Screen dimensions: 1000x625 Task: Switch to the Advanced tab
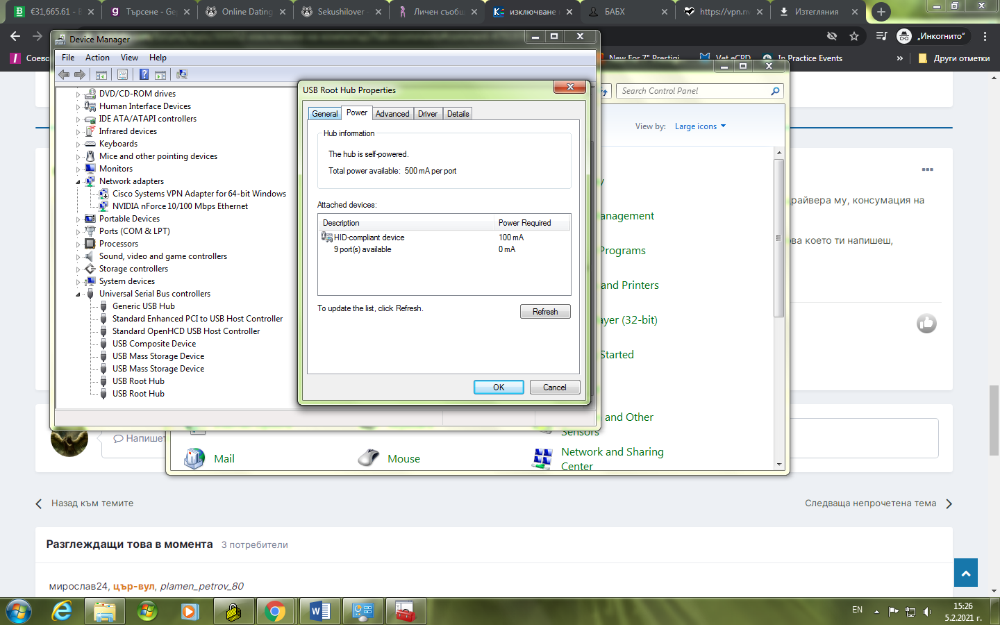pyautogui.click(x=392, y=114)
